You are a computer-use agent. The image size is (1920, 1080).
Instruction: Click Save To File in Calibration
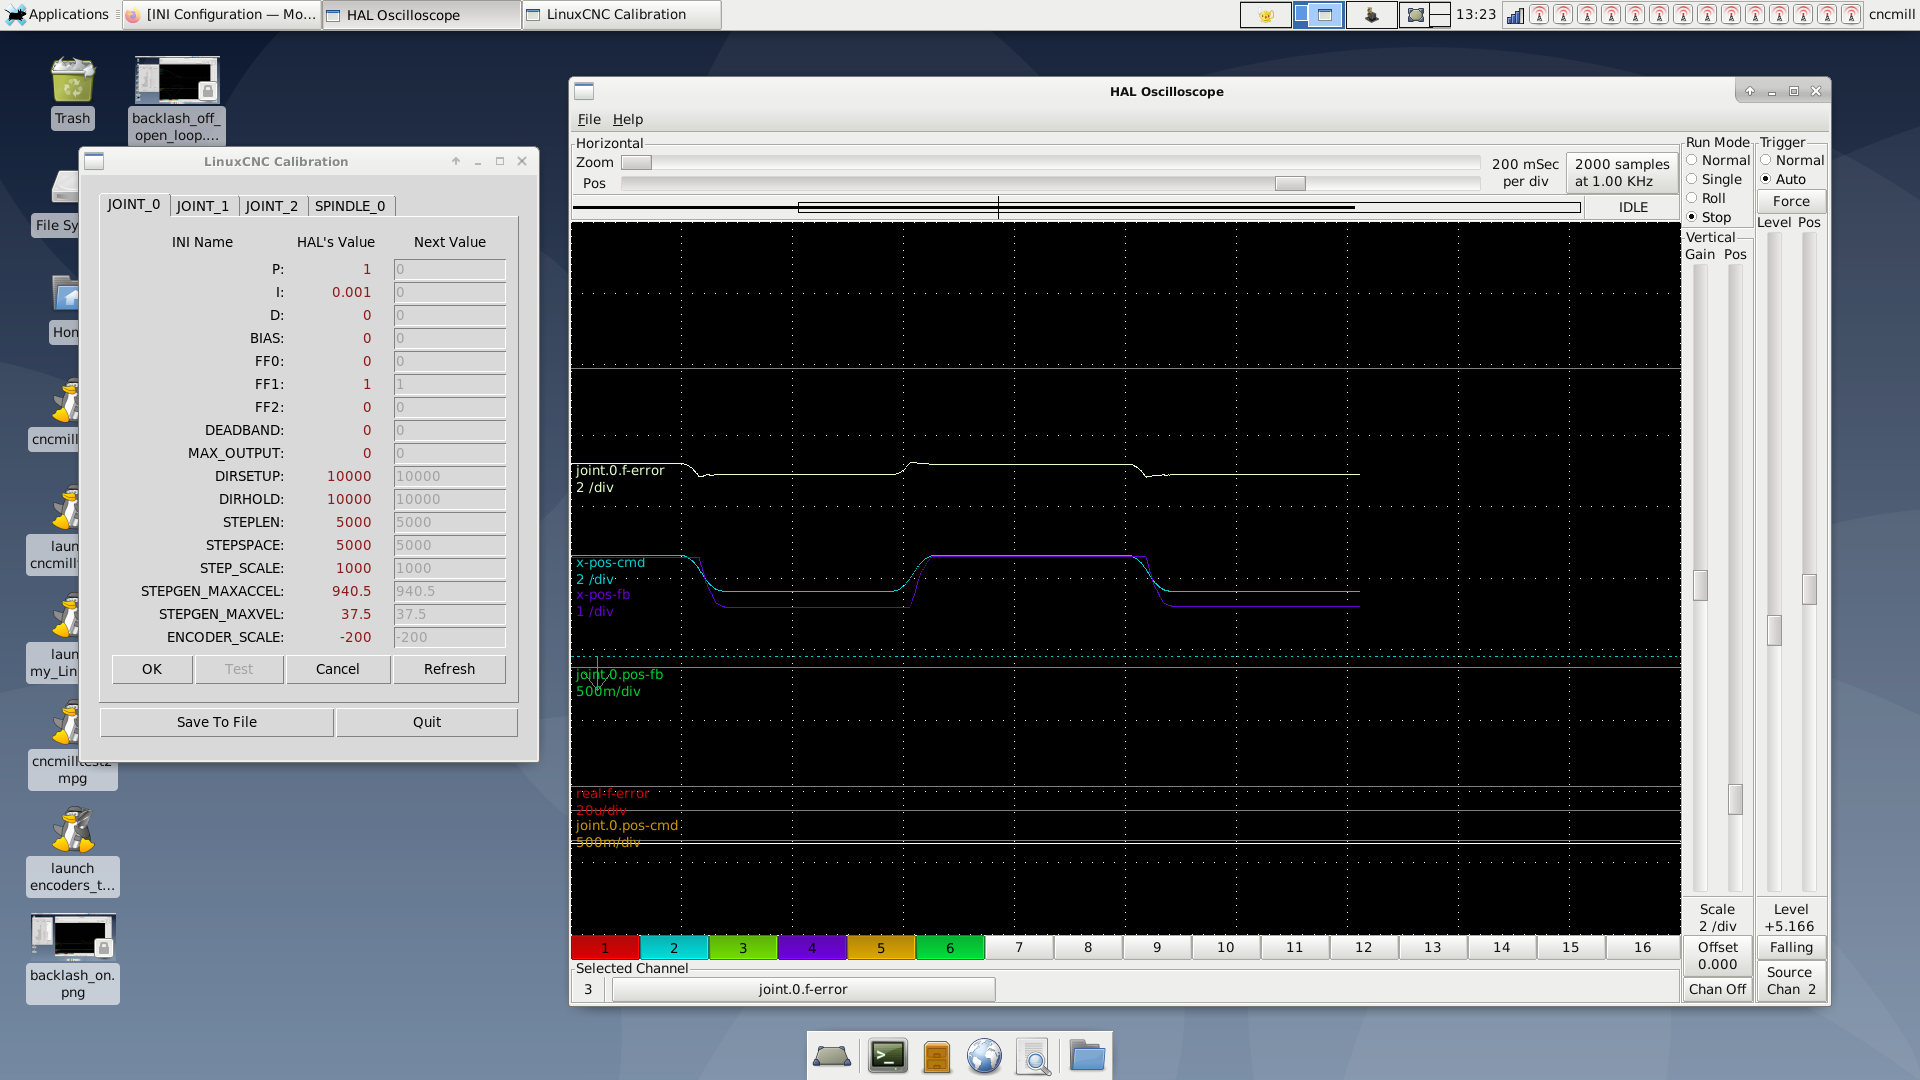(x=217, y=722)
